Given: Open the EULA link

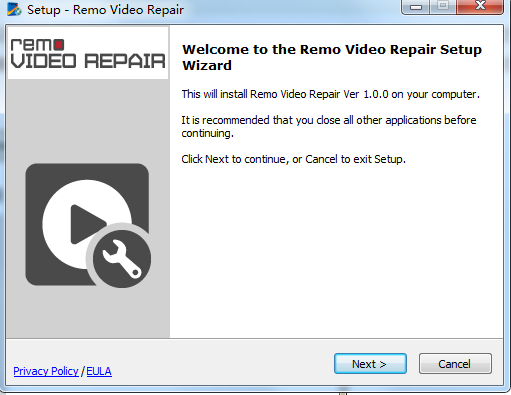Looking at the screenshot, I should pyautogui.click(x=99, y=371).
